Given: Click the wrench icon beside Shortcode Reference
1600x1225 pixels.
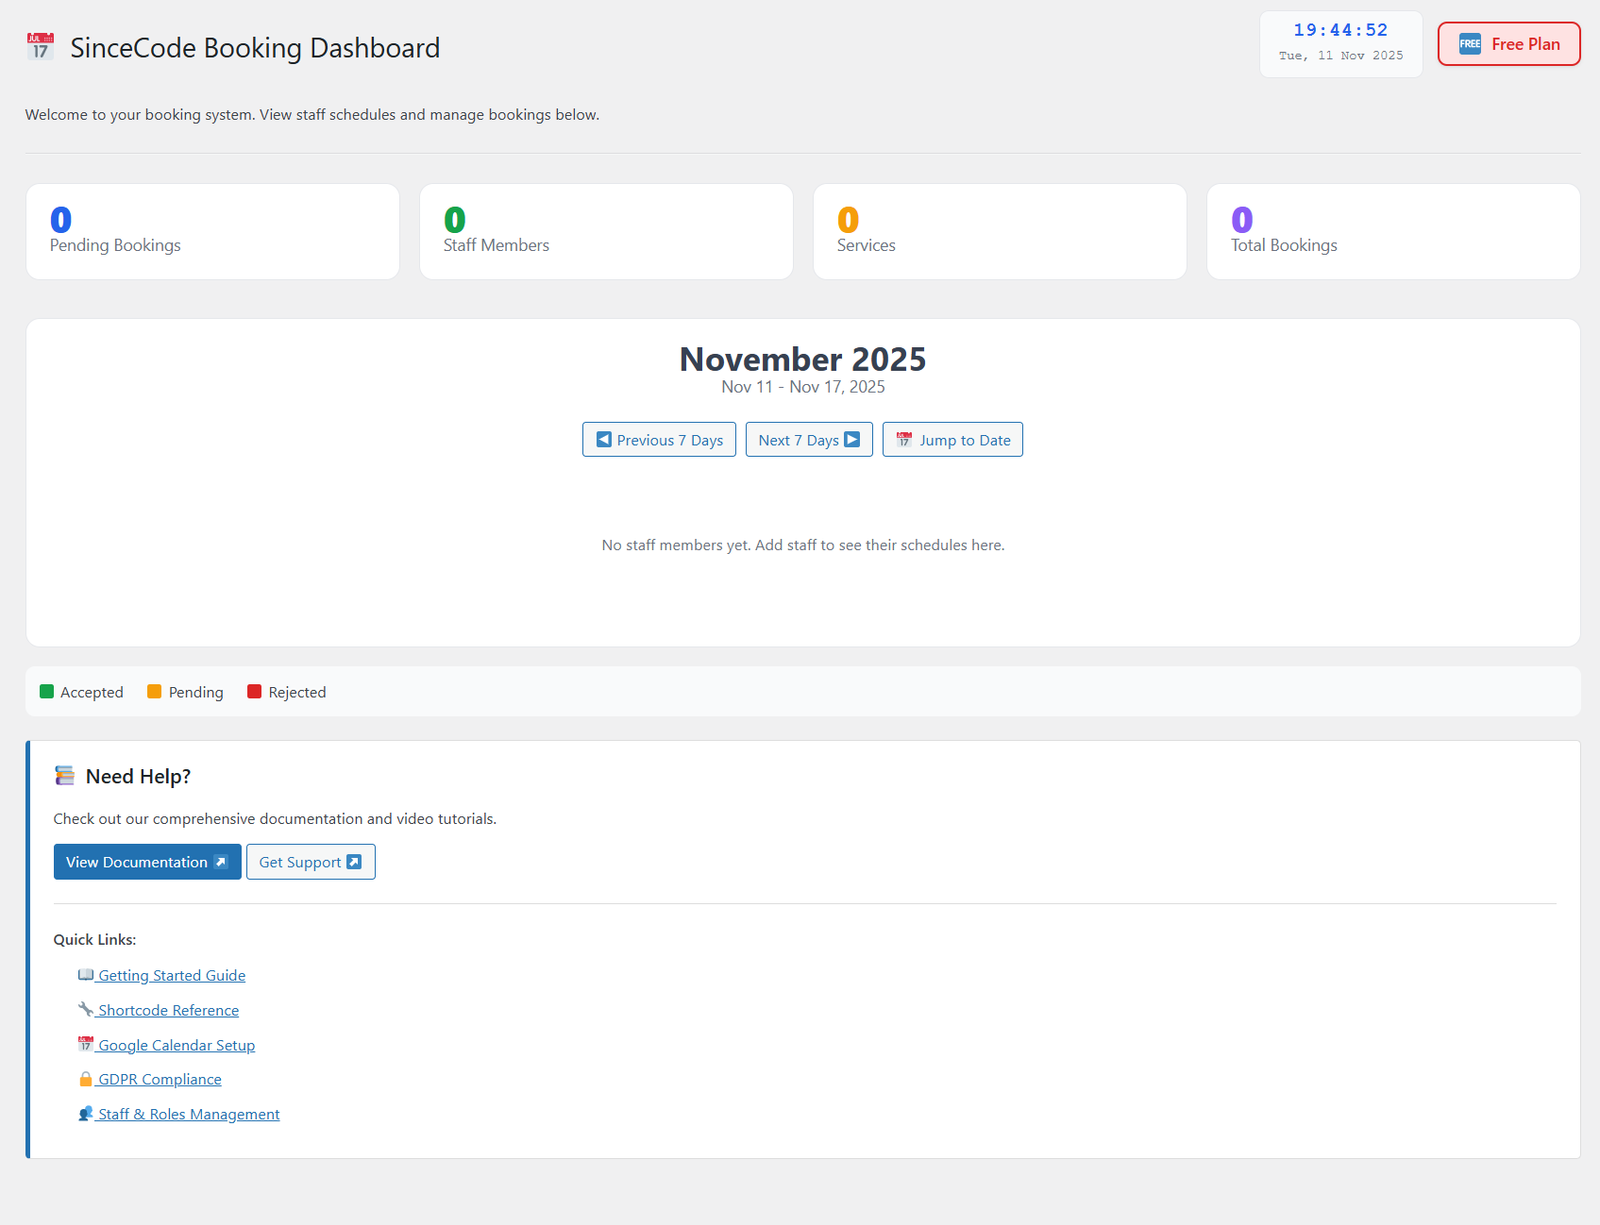Looking at the screenshot, I should pyautogui.click(x=87, y=1009).
